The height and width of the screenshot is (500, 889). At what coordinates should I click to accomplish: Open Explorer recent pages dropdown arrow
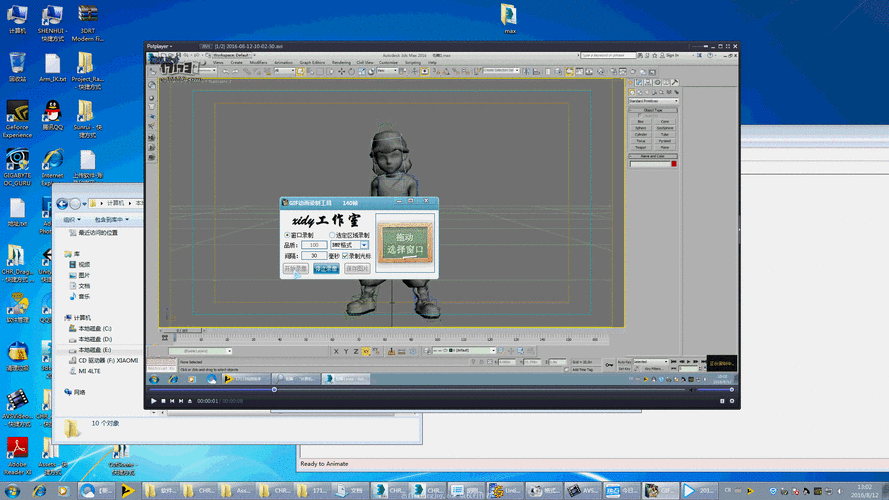click(x=84, y=204)
